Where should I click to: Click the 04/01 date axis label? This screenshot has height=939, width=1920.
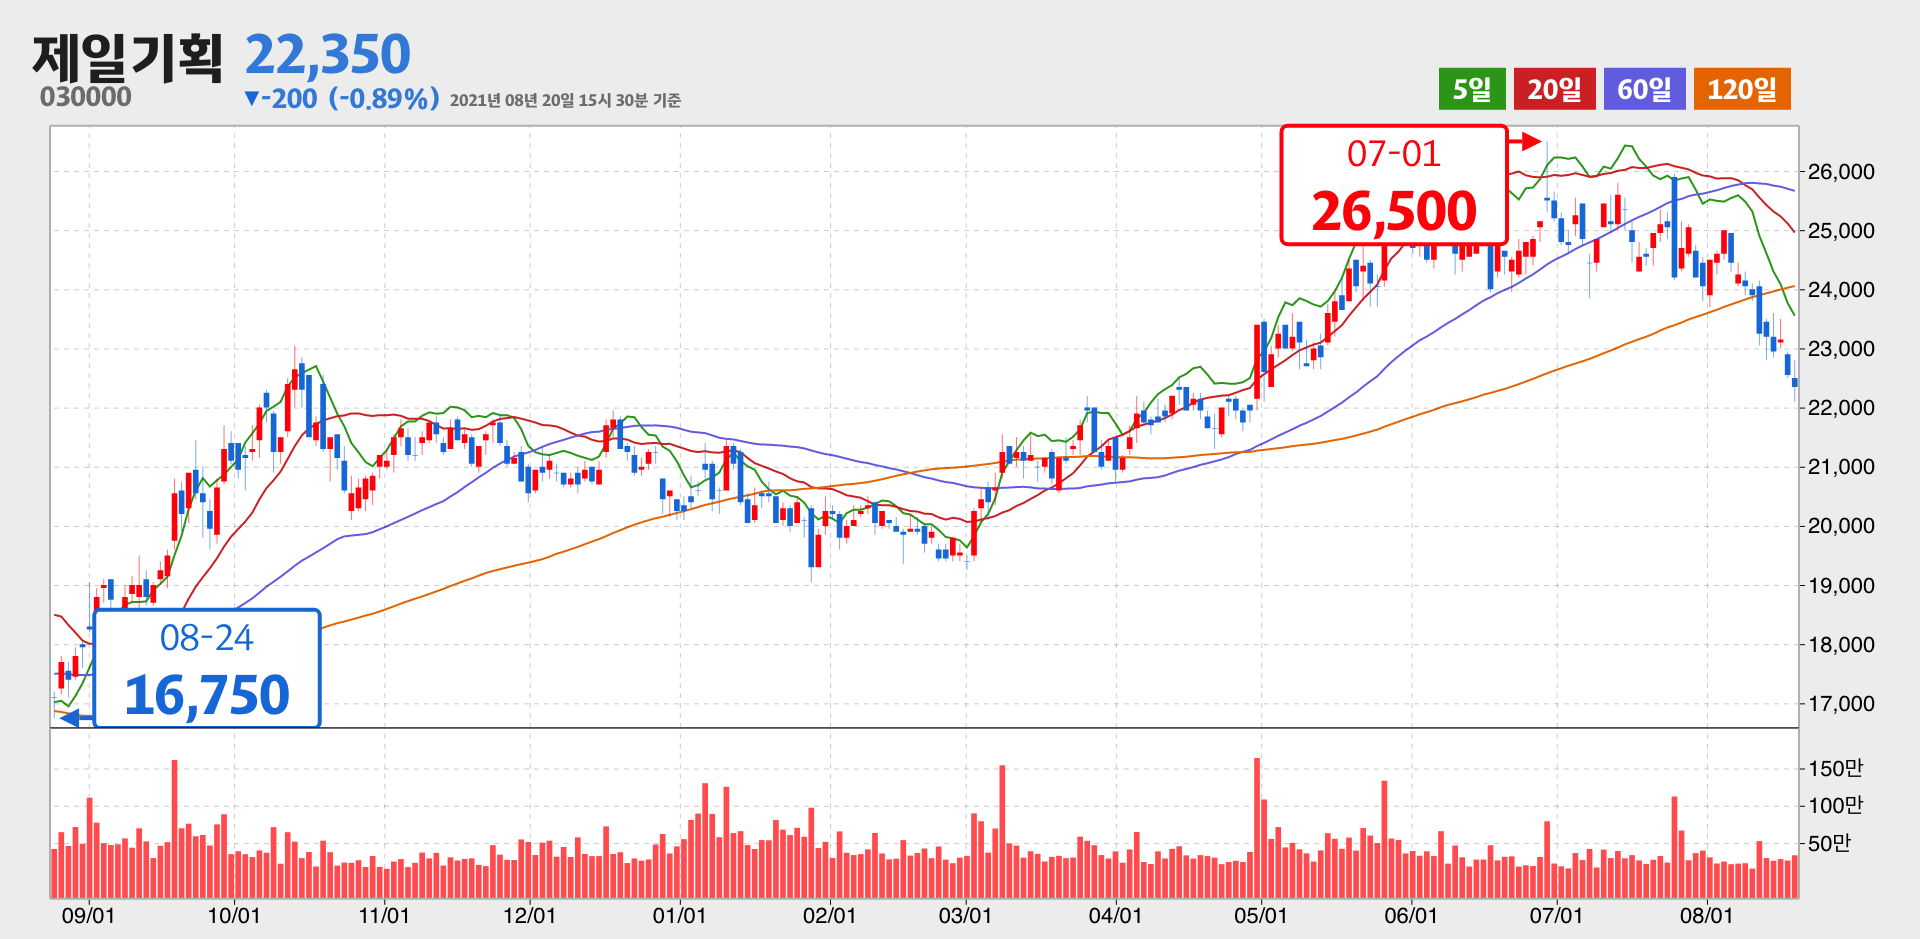[1115, 916]
